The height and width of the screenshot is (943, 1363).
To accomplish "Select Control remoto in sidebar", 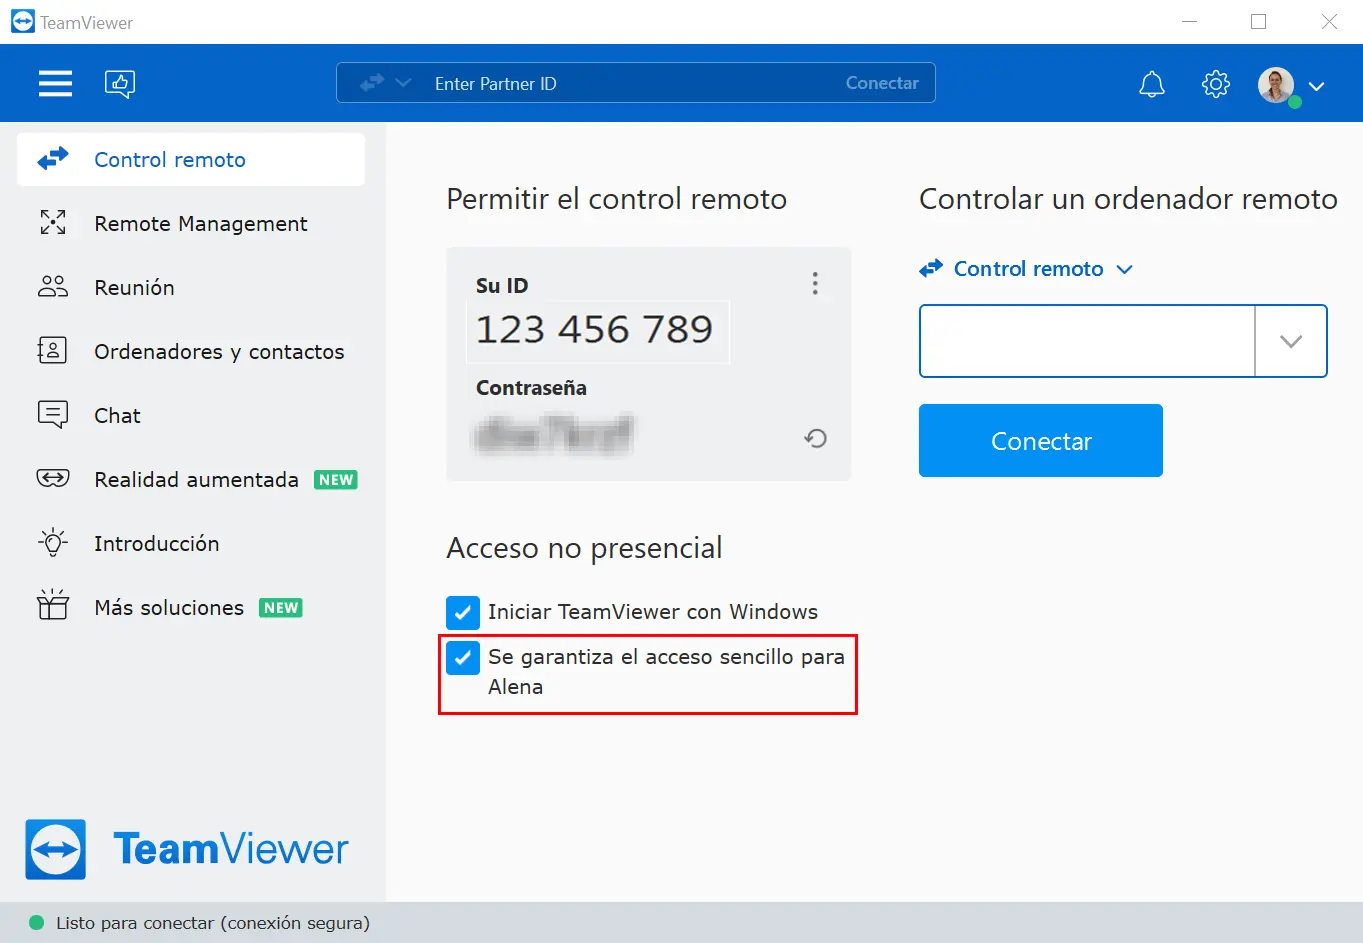I will 191,159.
